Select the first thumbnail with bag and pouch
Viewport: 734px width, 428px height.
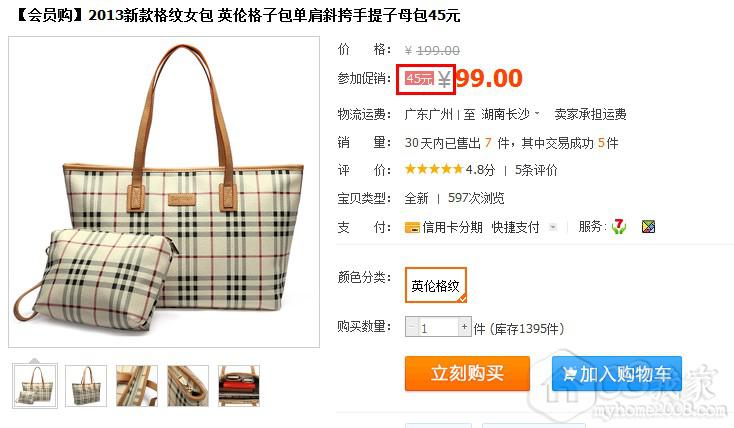coord(35,386)
